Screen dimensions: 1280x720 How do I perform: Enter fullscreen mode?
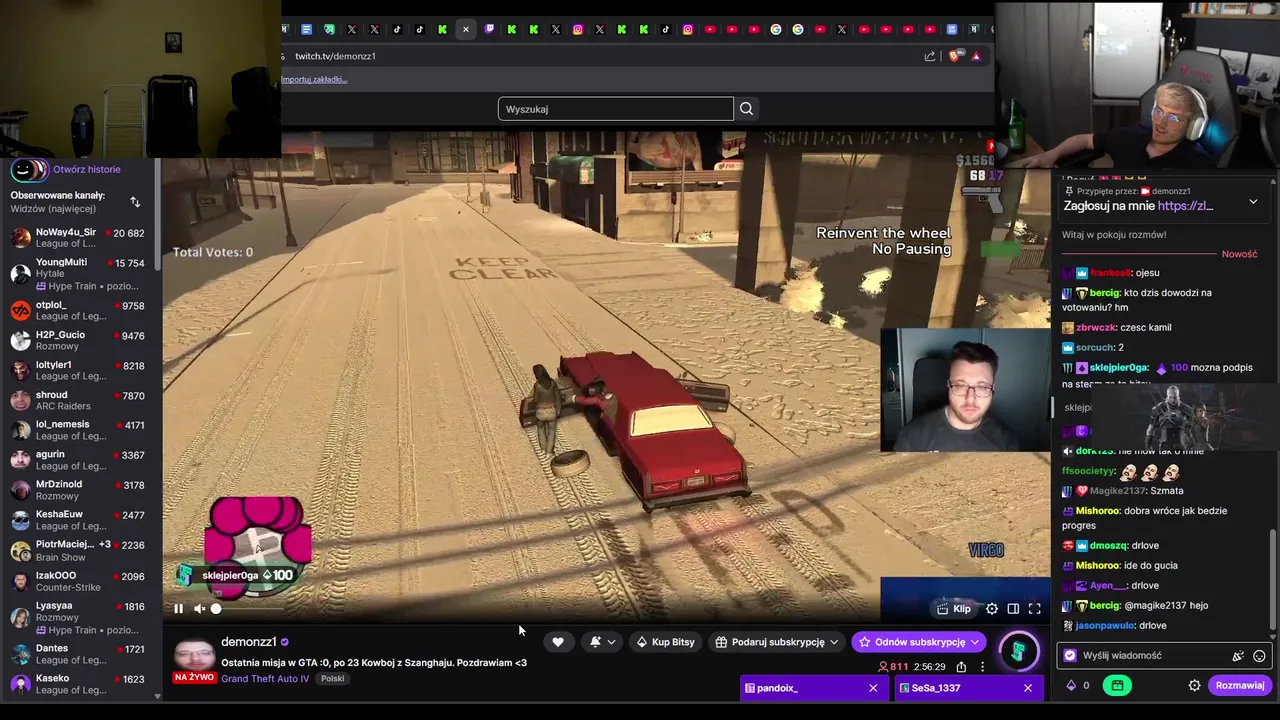tap(1035, 608)
